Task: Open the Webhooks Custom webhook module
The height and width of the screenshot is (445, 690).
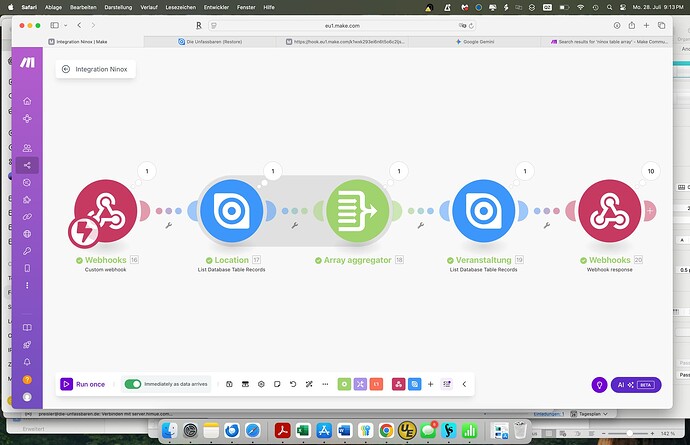Action: pyautogui.click(x=106, y=211)
